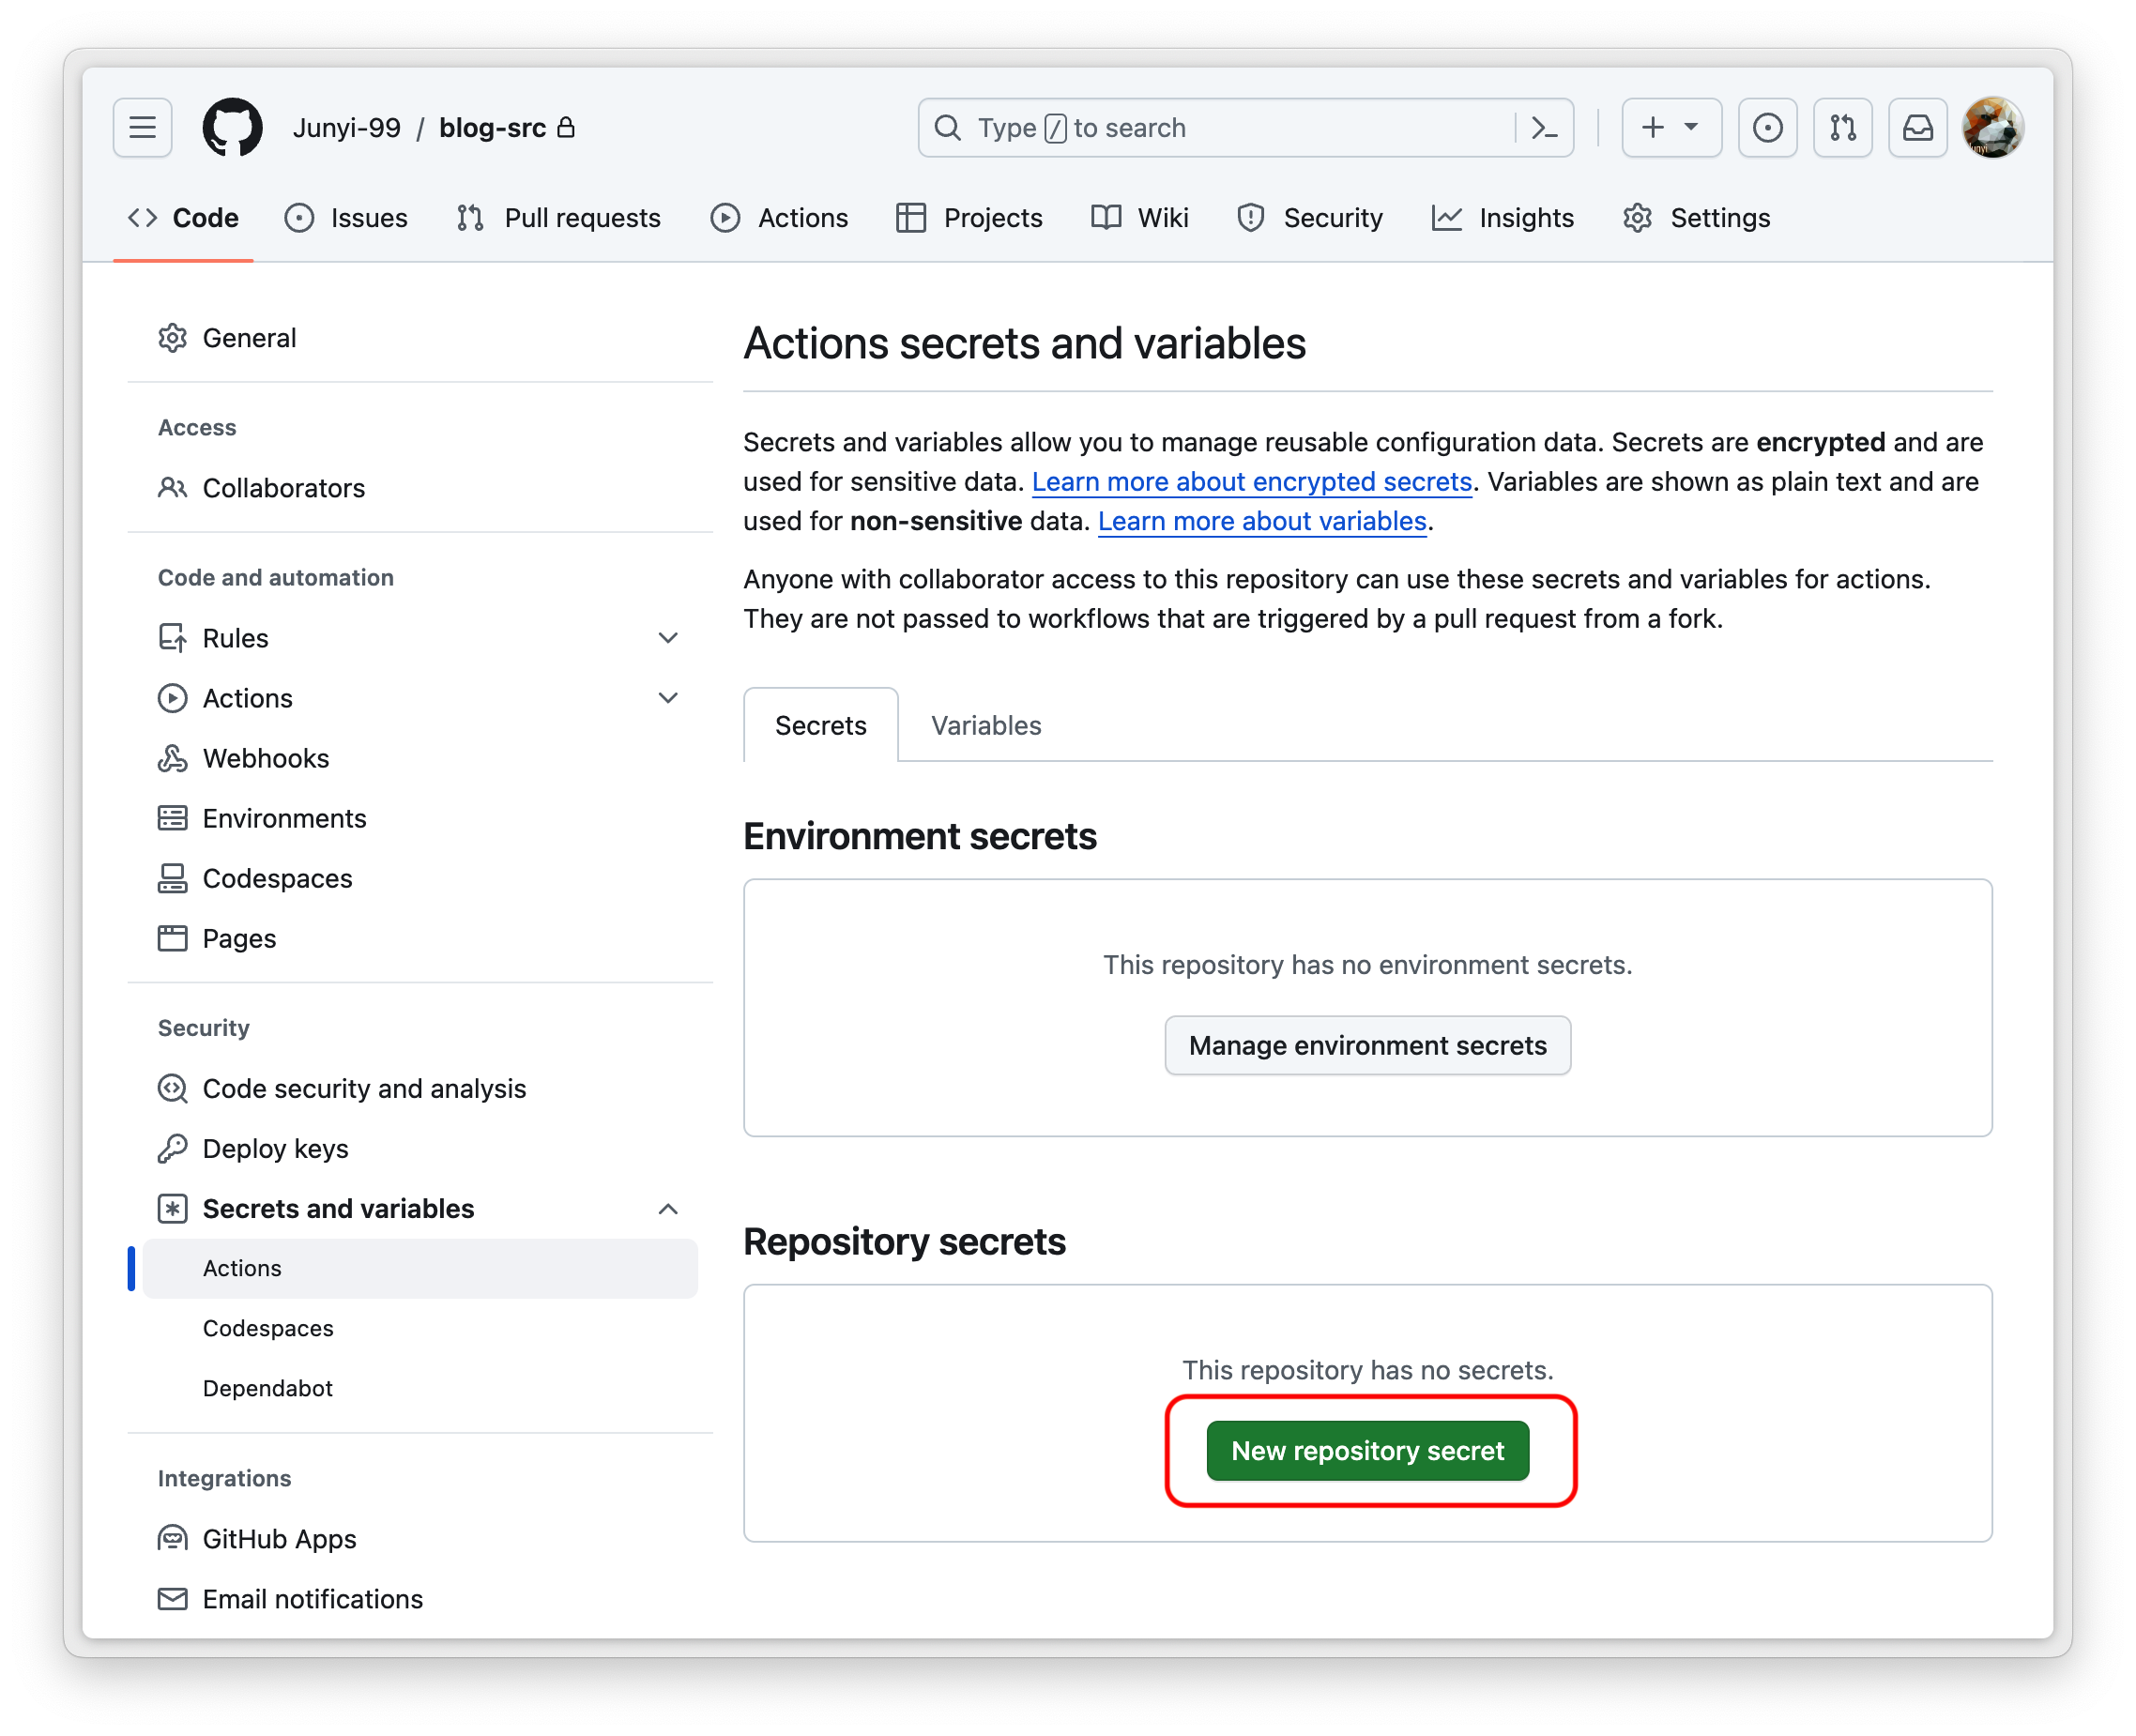Open Deploy keys settings section
Viewport: 2136px width, 1736px height.
tap(275, 1148)
